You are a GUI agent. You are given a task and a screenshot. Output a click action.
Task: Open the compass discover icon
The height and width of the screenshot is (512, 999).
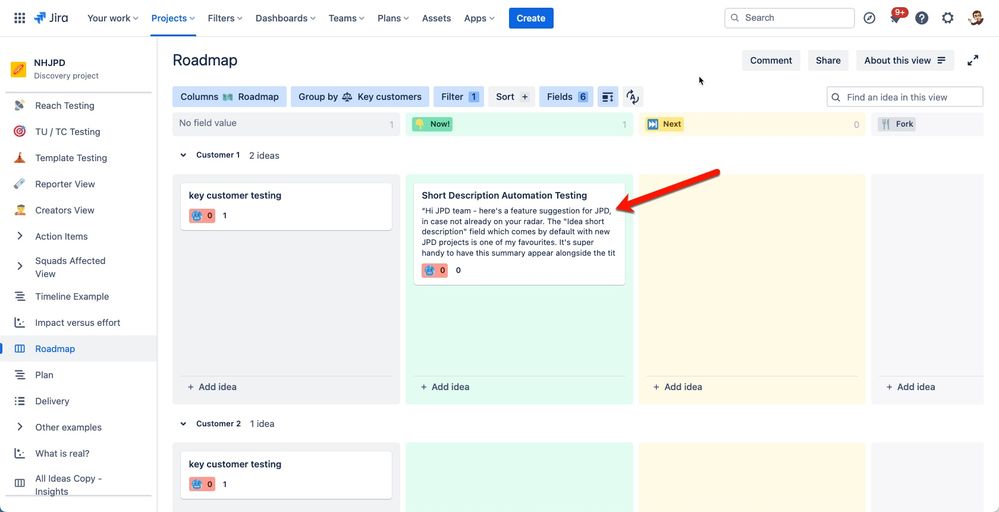pyautogui.click(x=869, y=18)
